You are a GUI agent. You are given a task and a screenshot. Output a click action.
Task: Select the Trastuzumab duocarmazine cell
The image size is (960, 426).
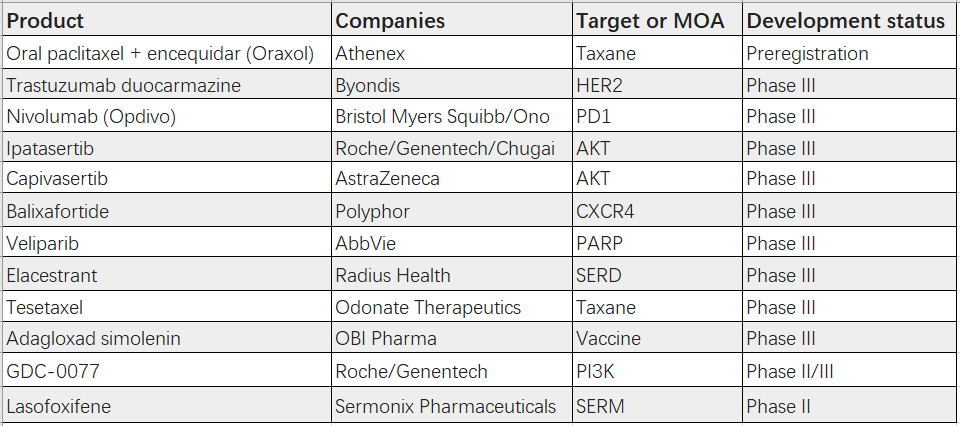pyautogui.click(x=124, y=85)
